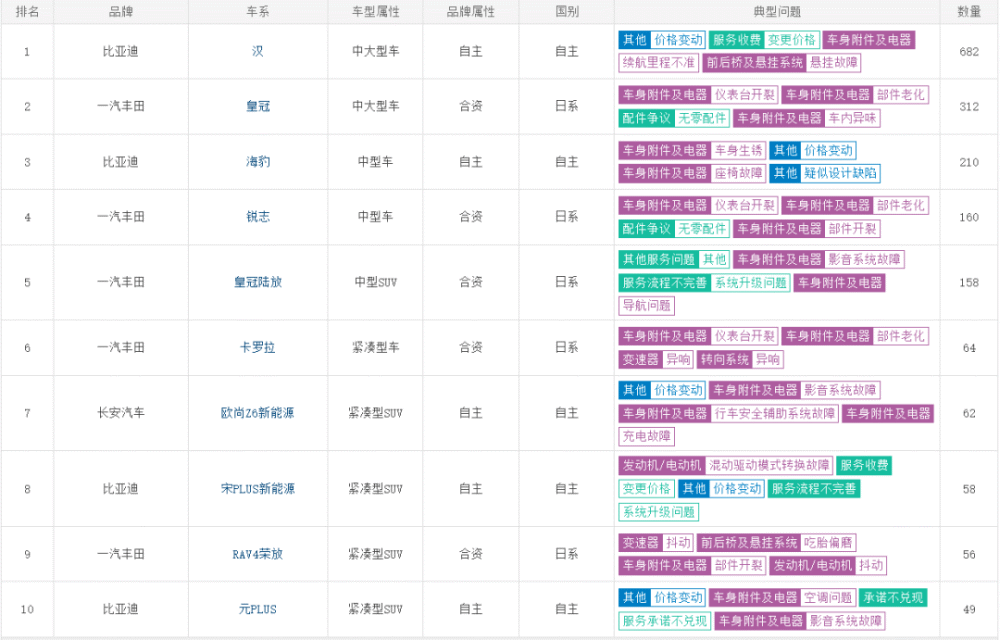1000x640 pixels.
Task: Open the 元PLUS series link
Action: (x=258, y=609)
